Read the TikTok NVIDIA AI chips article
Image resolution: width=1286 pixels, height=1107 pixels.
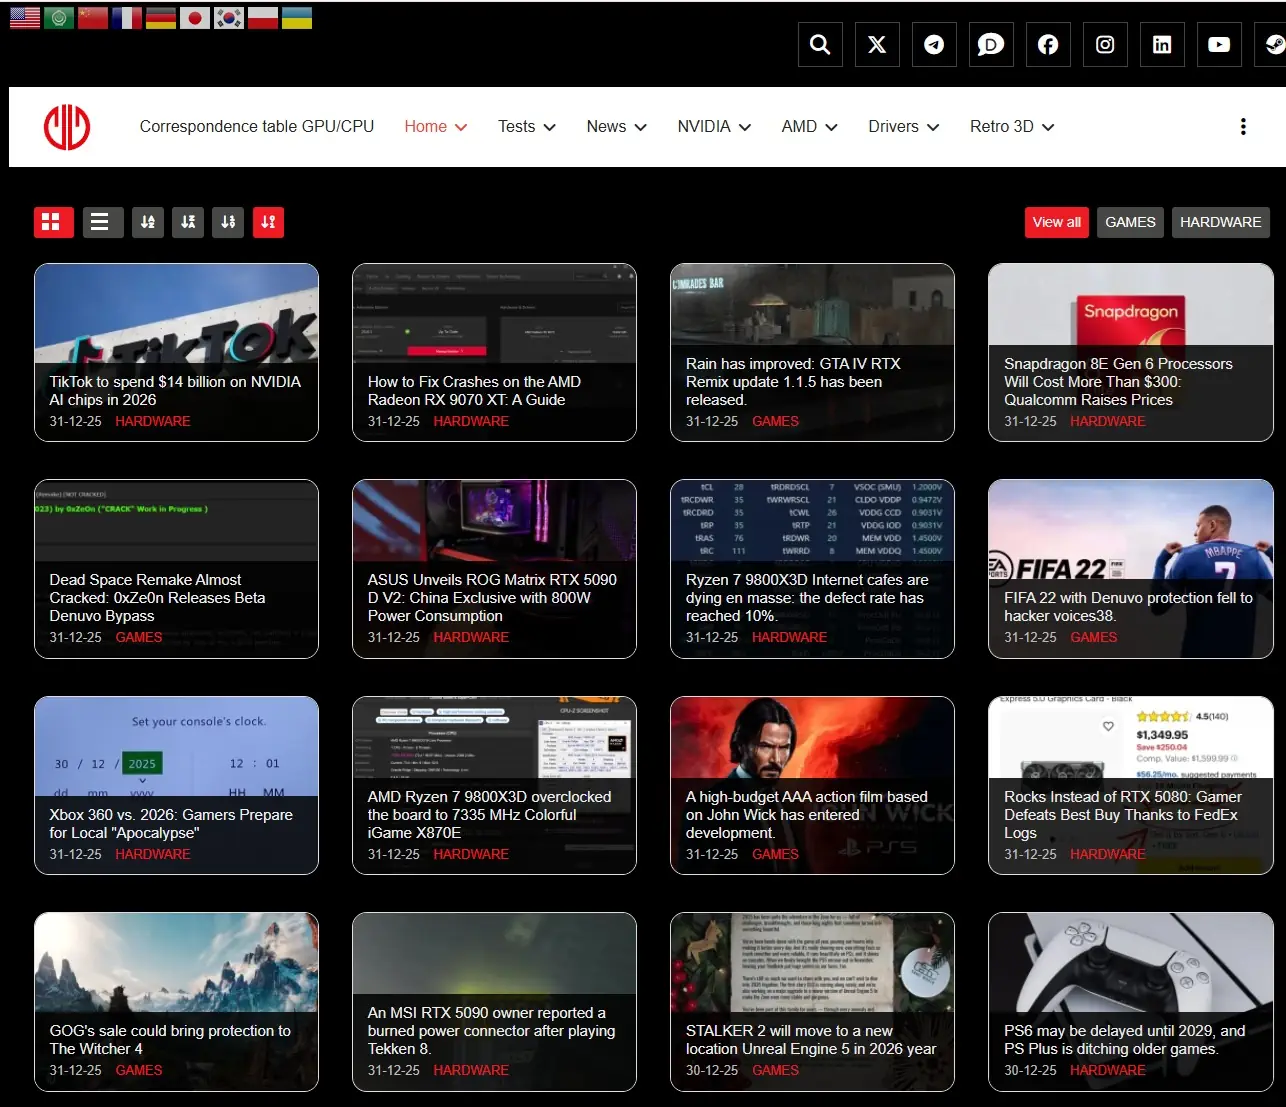tap(175, 391)
